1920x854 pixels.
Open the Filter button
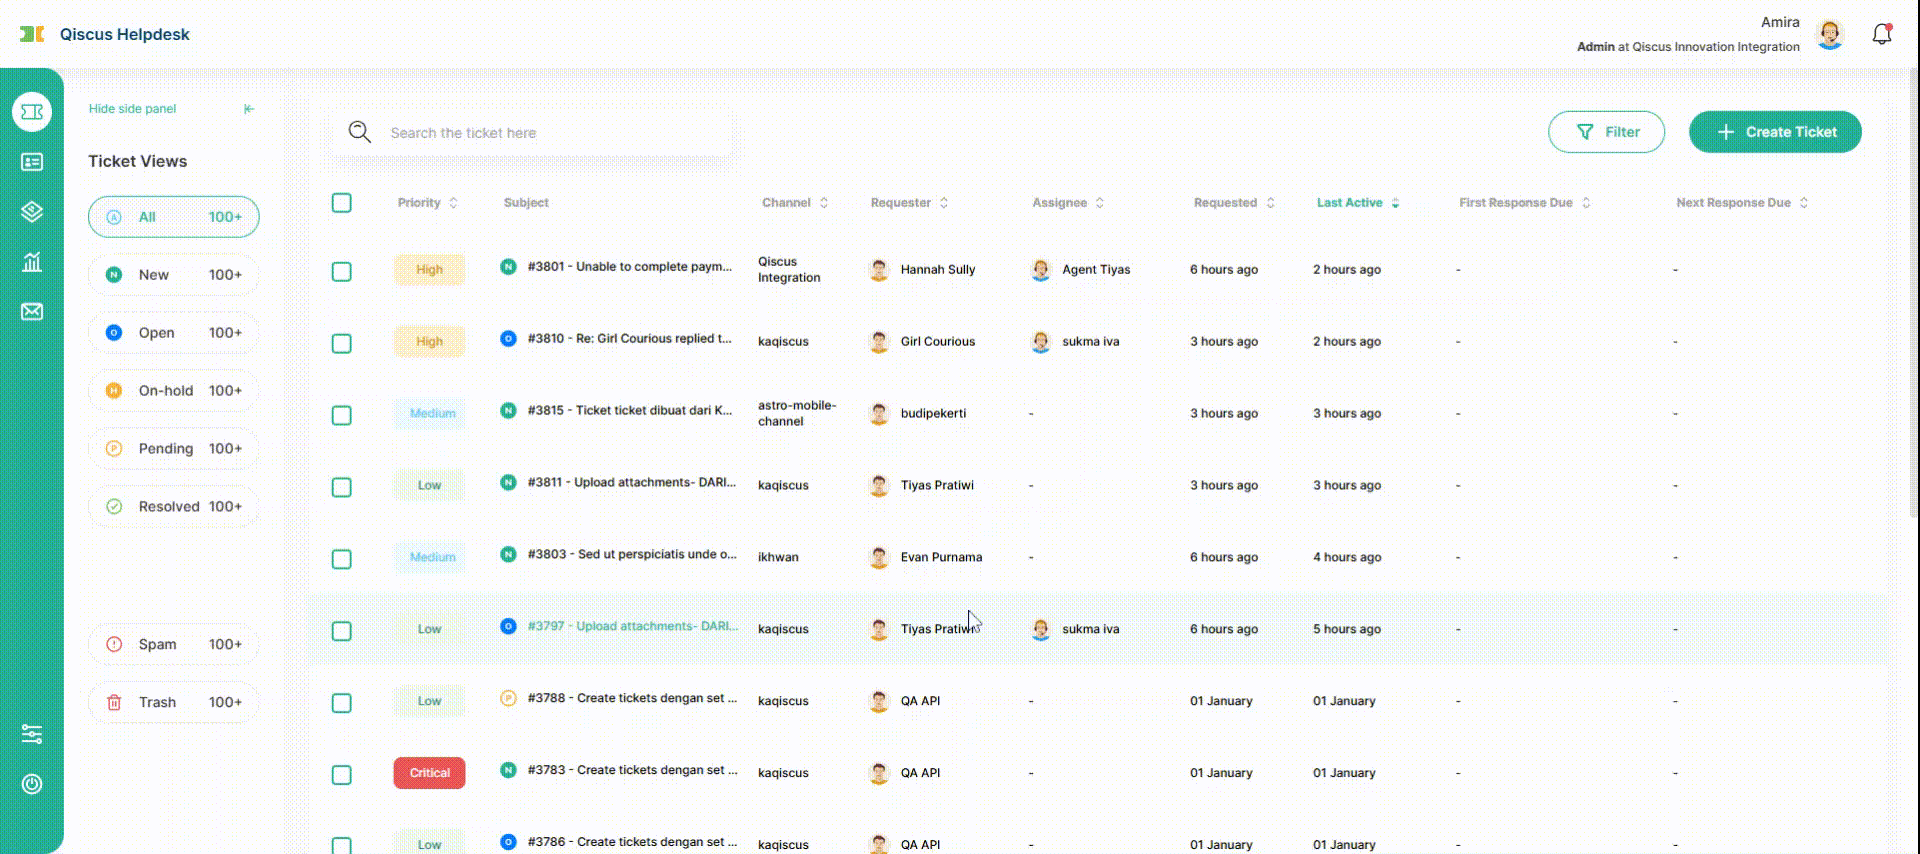point(1606,132)
